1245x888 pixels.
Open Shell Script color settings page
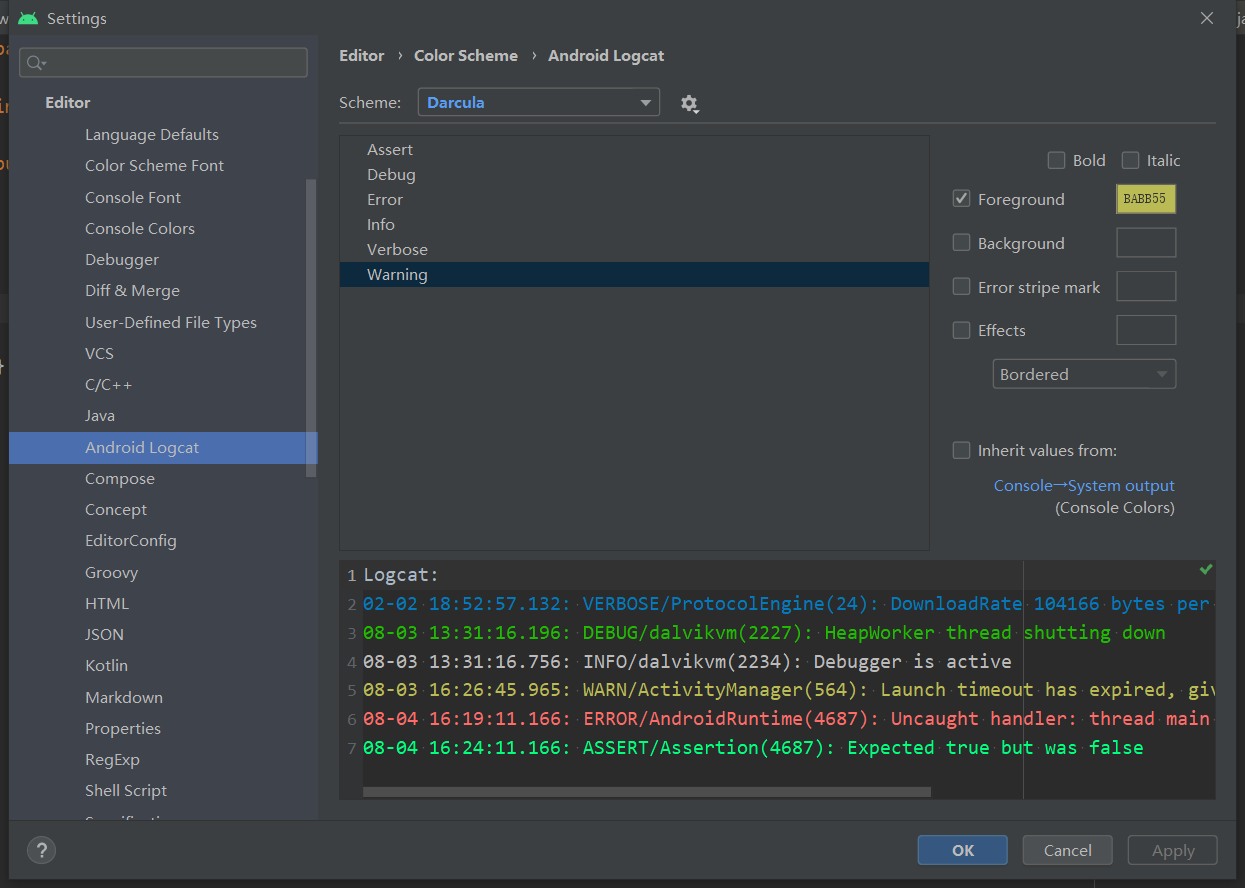click(126, 790)
